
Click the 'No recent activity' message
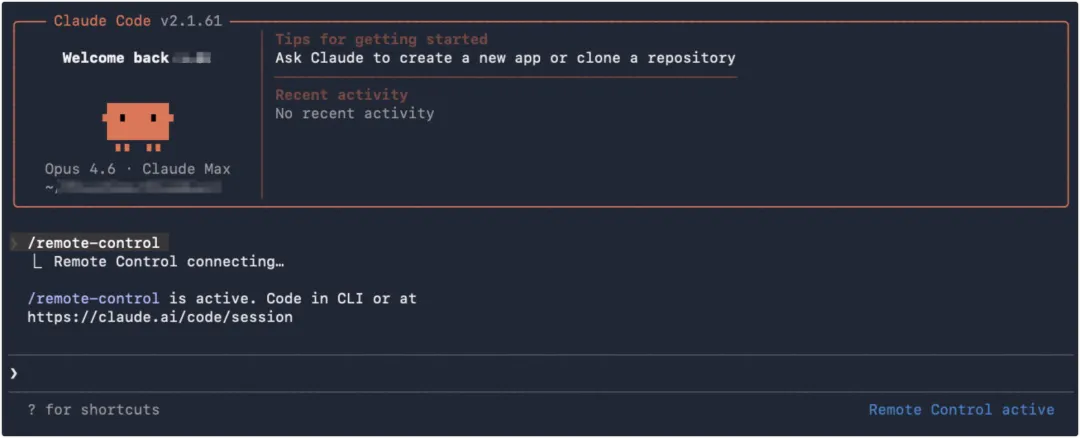[x=354, y=114]
